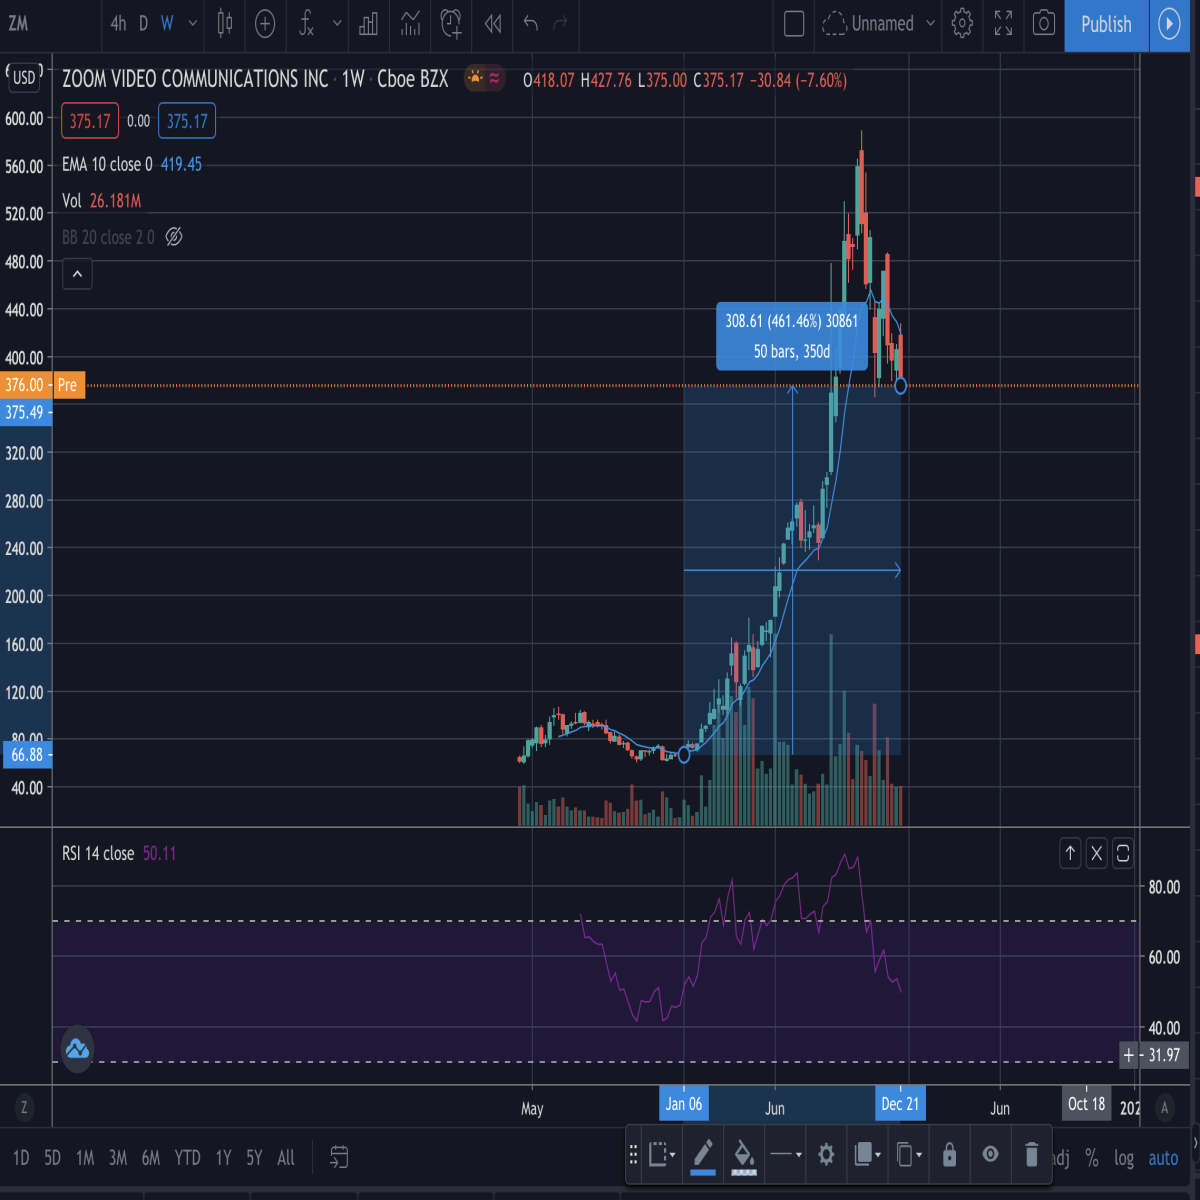Click the Publish button
This screenshot has width=1200, height=1200.
(1106, 24)
